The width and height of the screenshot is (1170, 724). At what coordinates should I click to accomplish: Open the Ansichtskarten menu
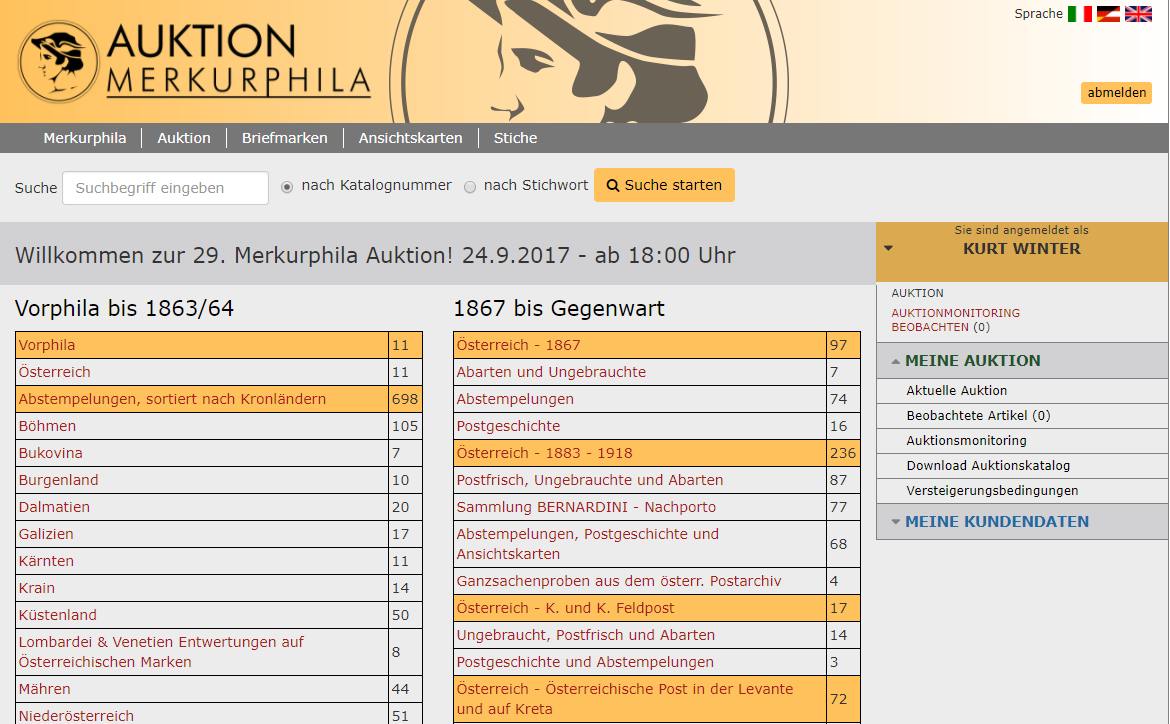pos(410,138)
